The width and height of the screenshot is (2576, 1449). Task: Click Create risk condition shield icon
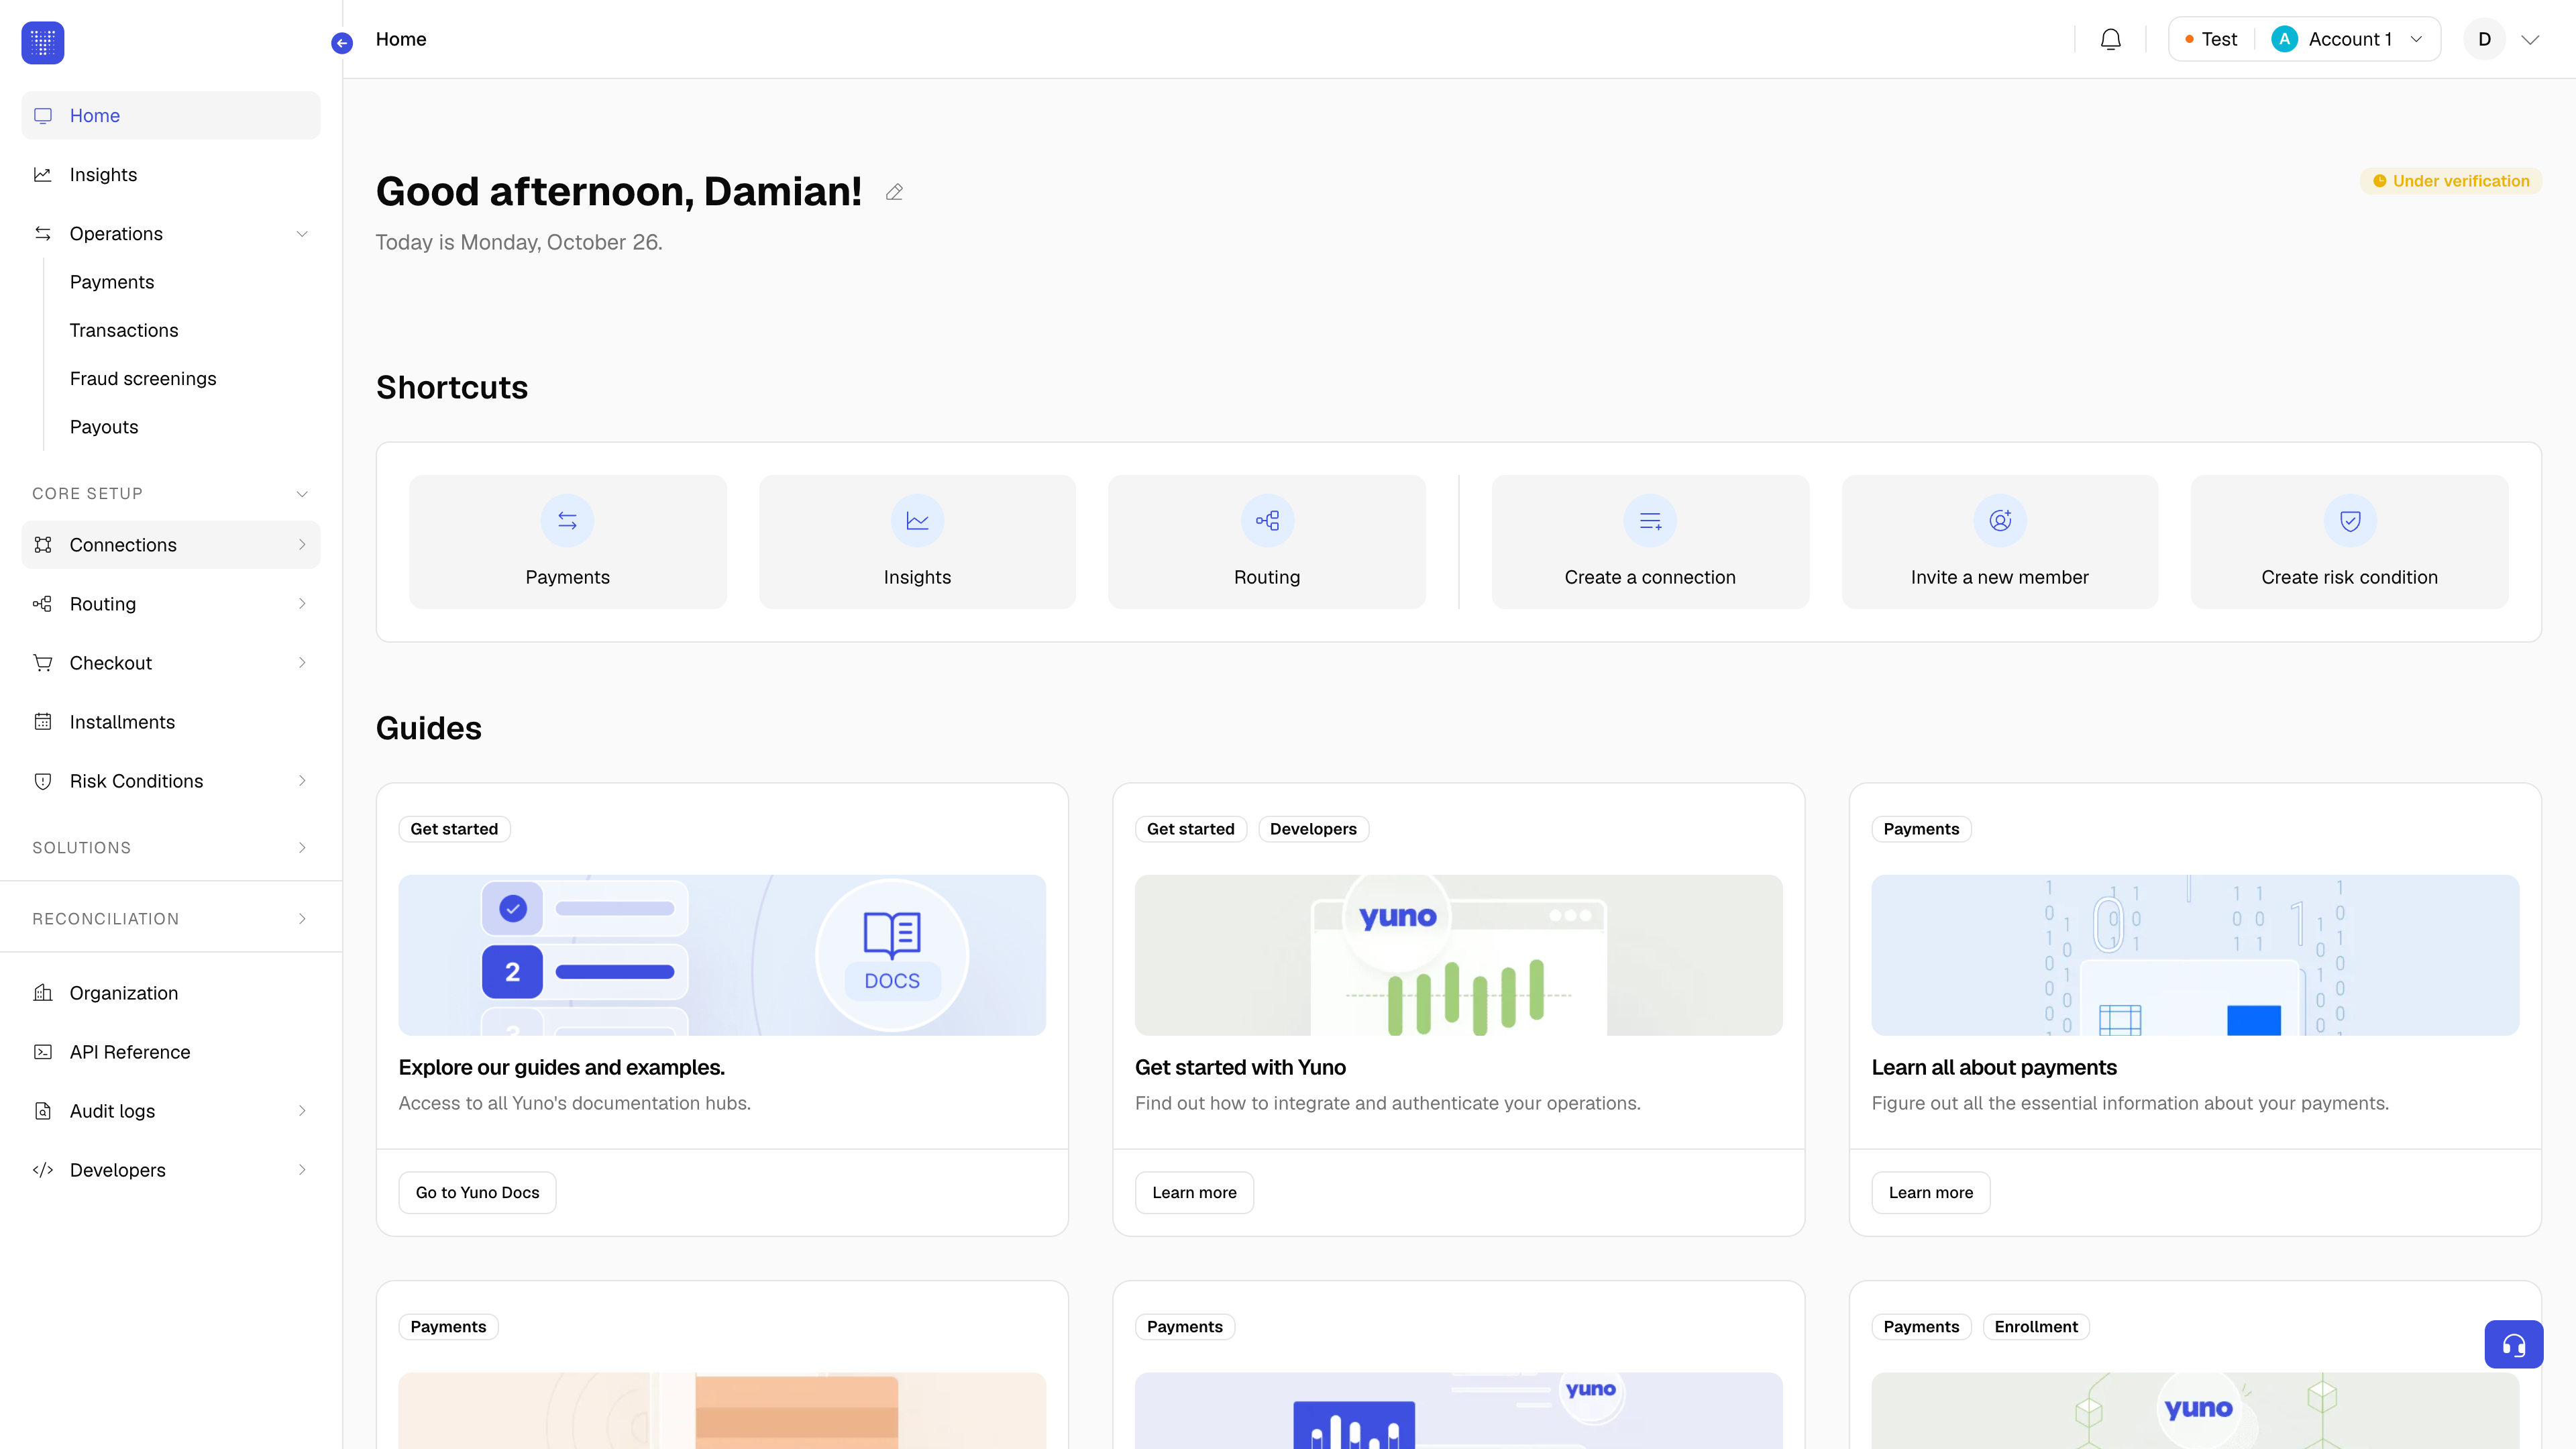pyautogui.click(x=2350, y=520)
